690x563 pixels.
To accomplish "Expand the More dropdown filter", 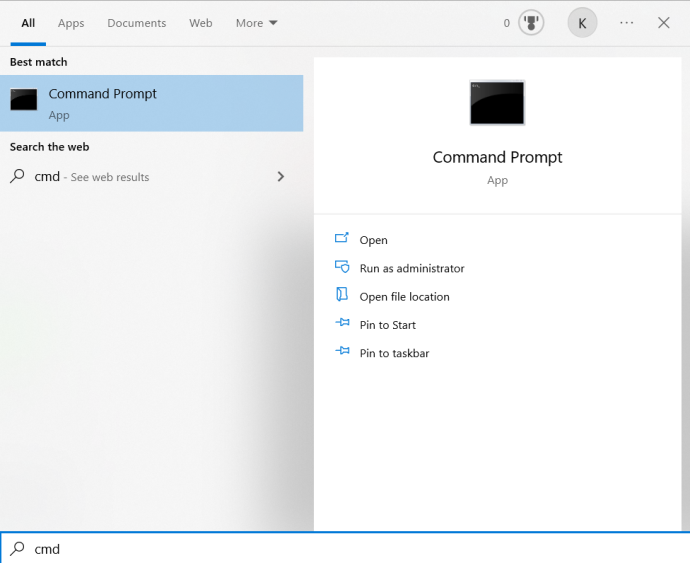I will [257, 23].
